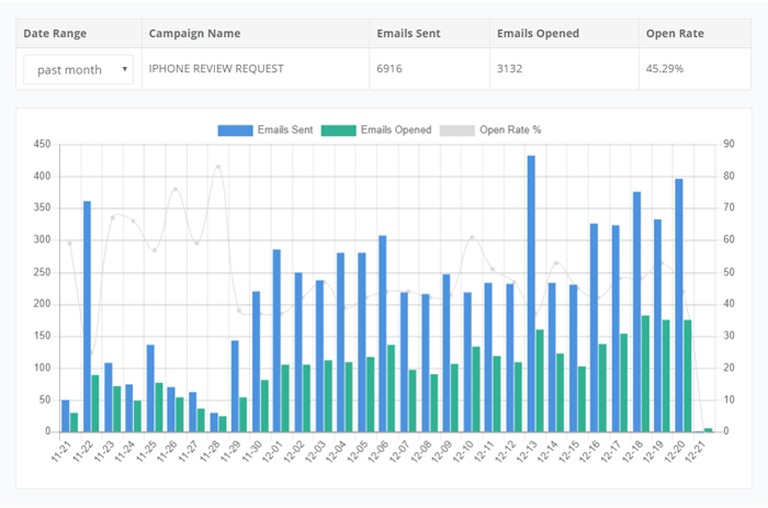Viewport: 768px width, 508px height.
Task: Select the green Emails Opened bar for 12-18
Action: (x=646, y=374)
